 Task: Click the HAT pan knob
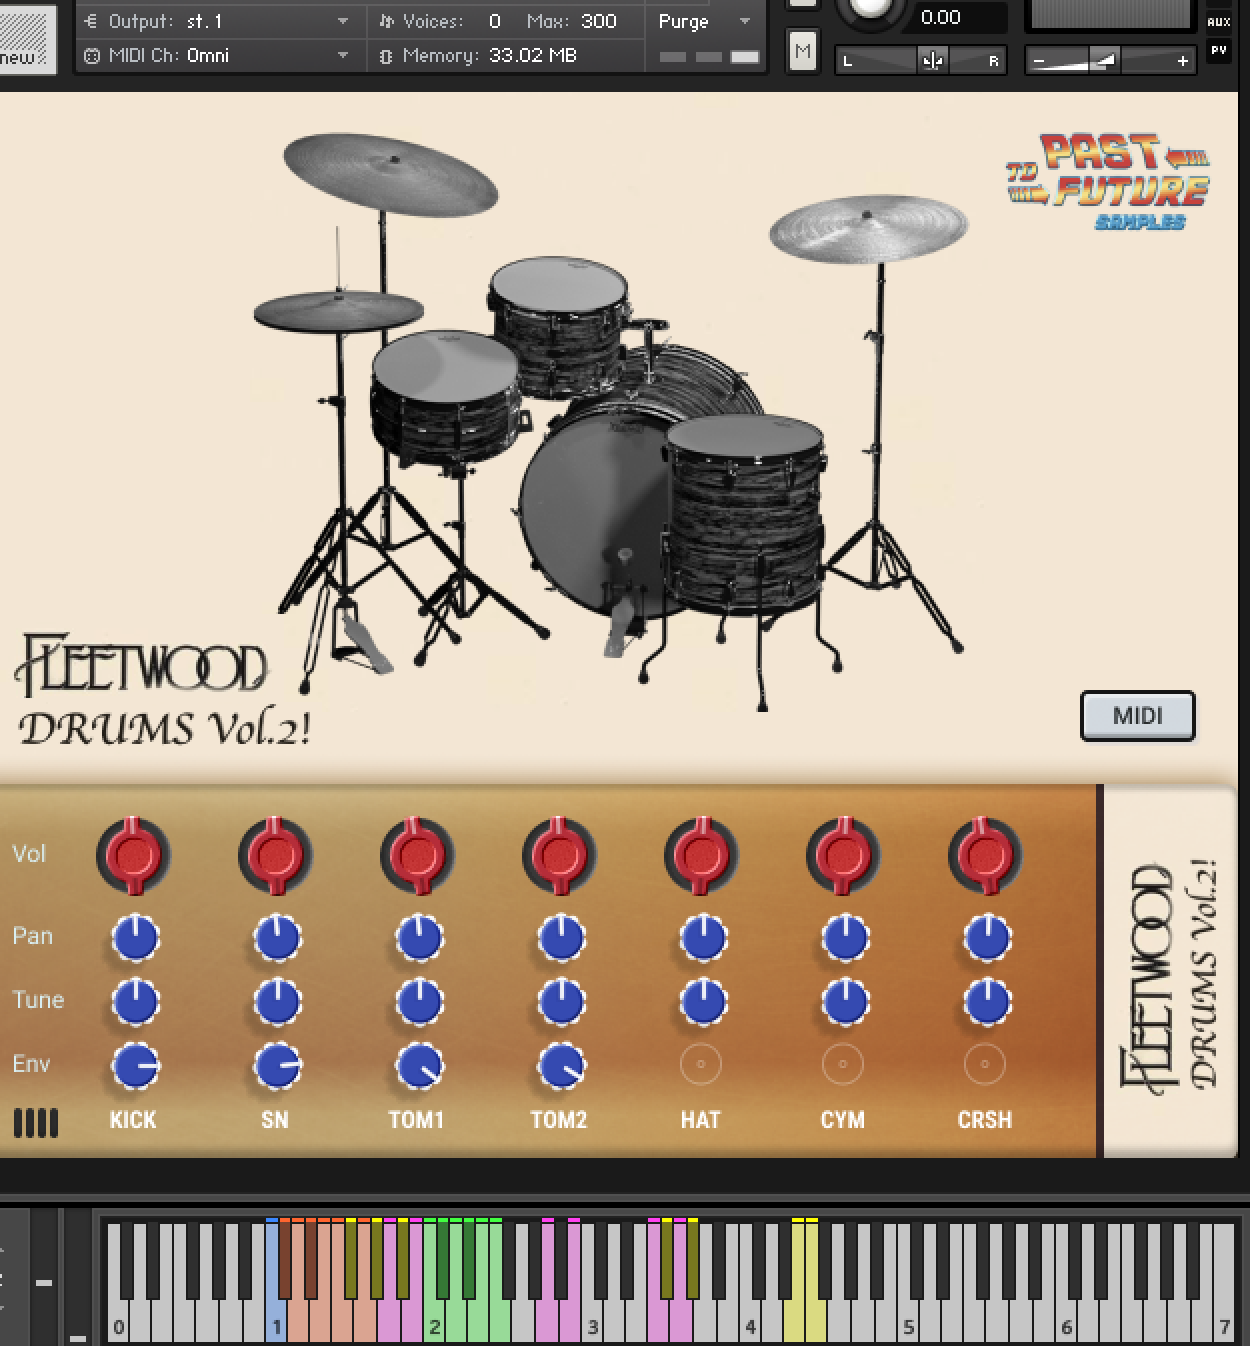[703, 938]
